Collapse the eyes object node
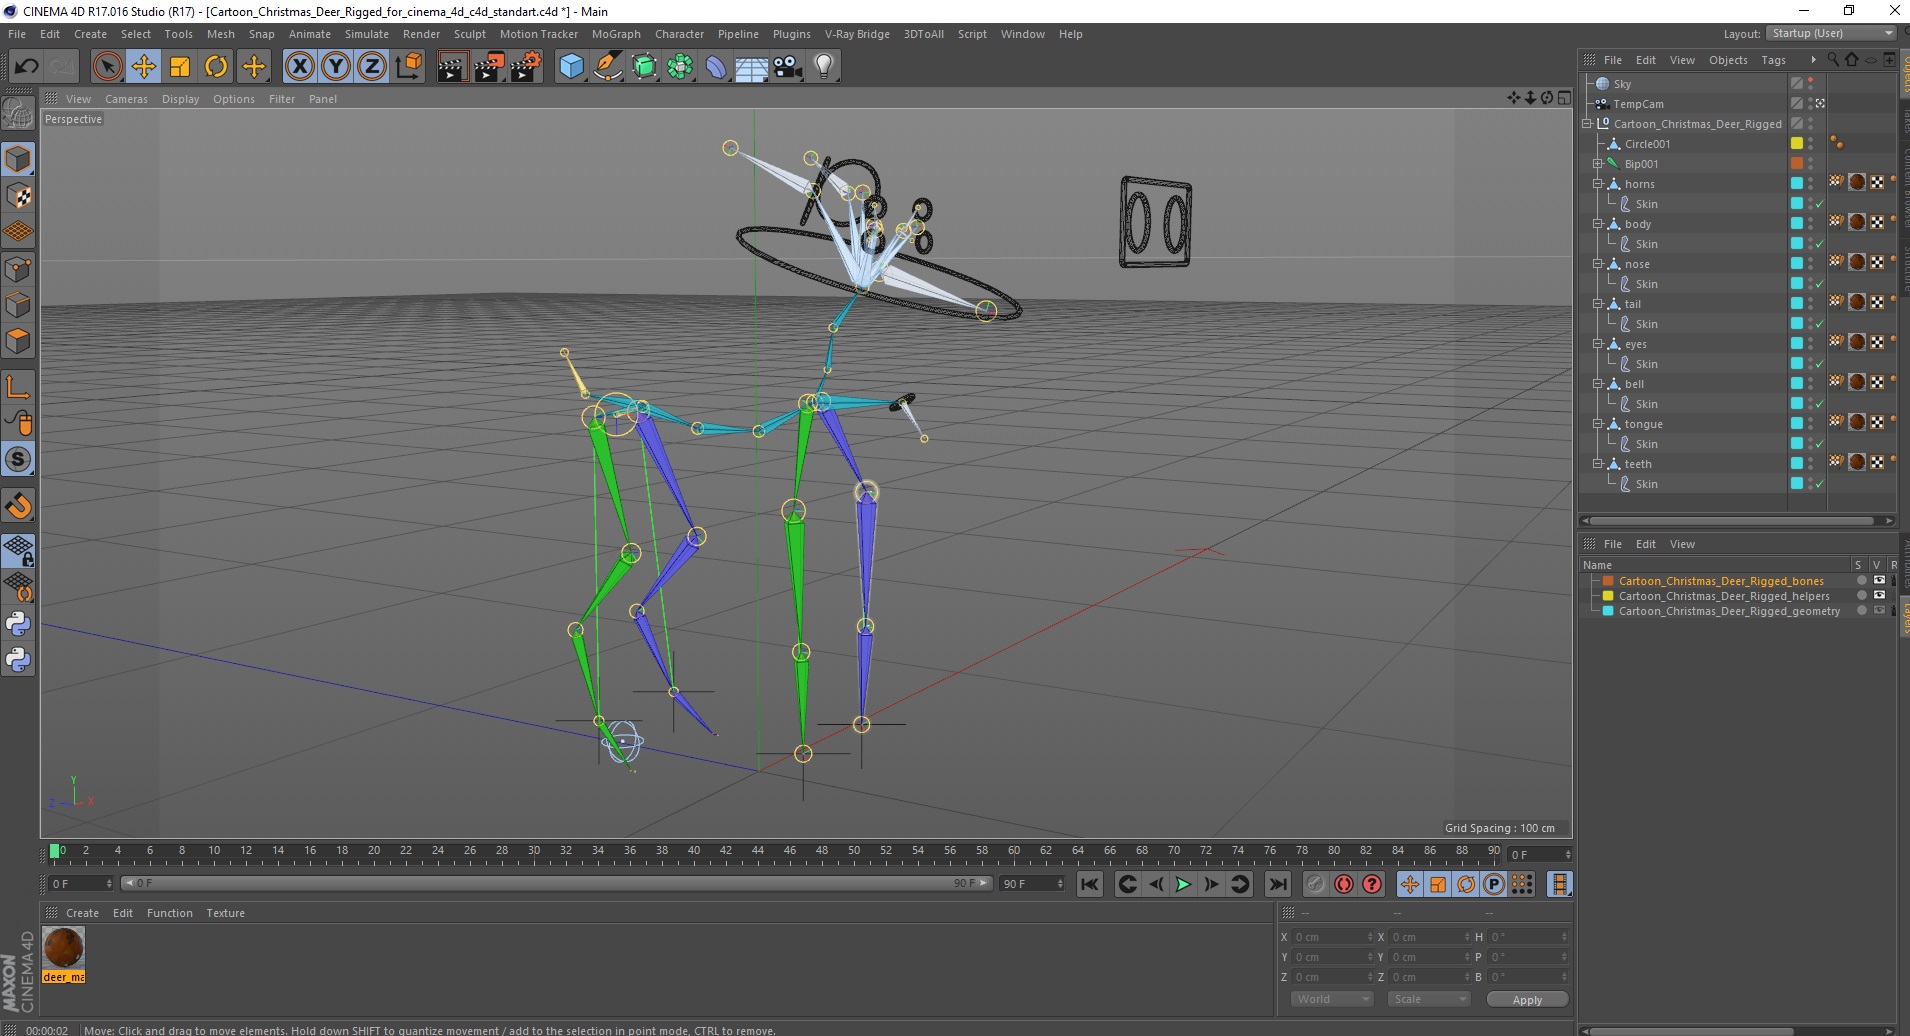1910x1036 pixels. click(x=1598, y=344)
